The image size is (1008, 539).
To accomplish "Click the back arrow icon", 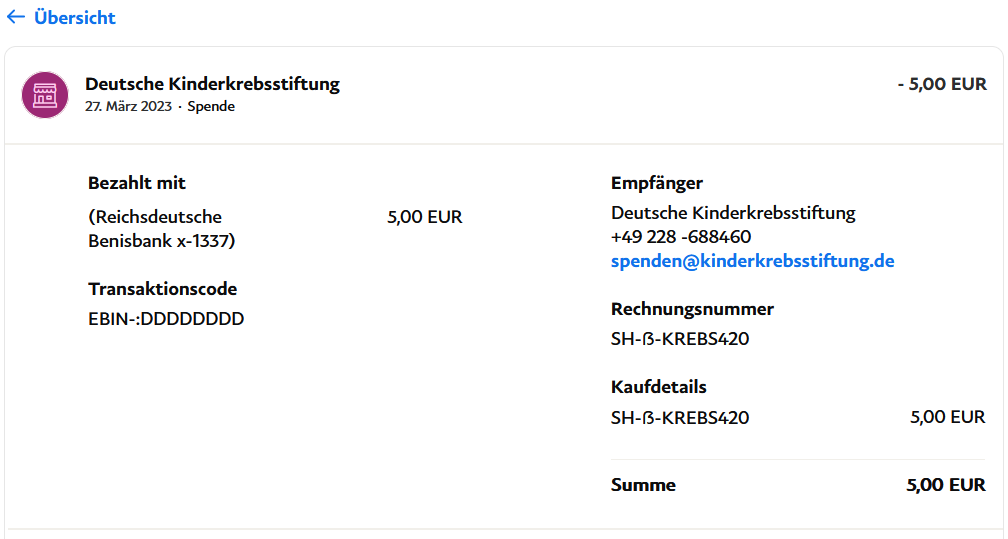I will (16, 18).
